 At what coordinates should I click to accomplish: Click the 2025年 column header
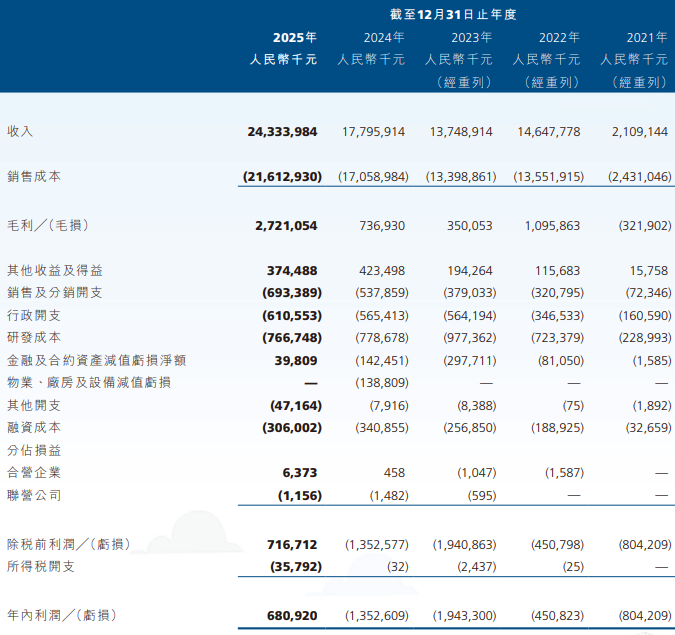point(295,37)
